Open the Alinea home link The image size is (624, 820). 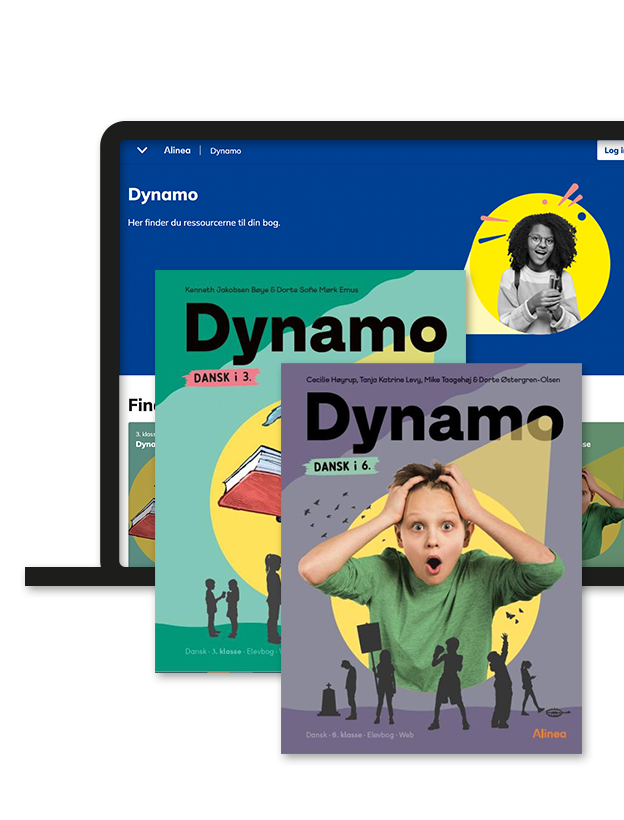tap(177, 151)
